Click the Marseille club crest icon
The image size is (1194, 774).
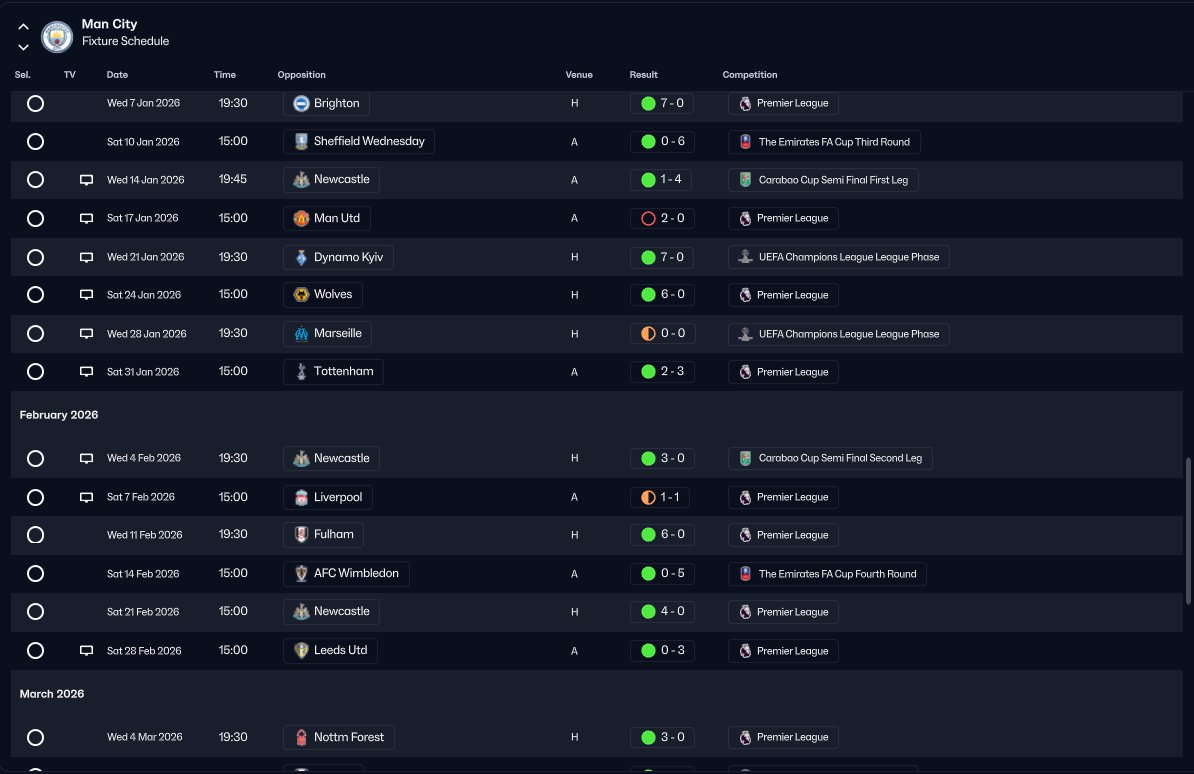(x=302, y=334)
